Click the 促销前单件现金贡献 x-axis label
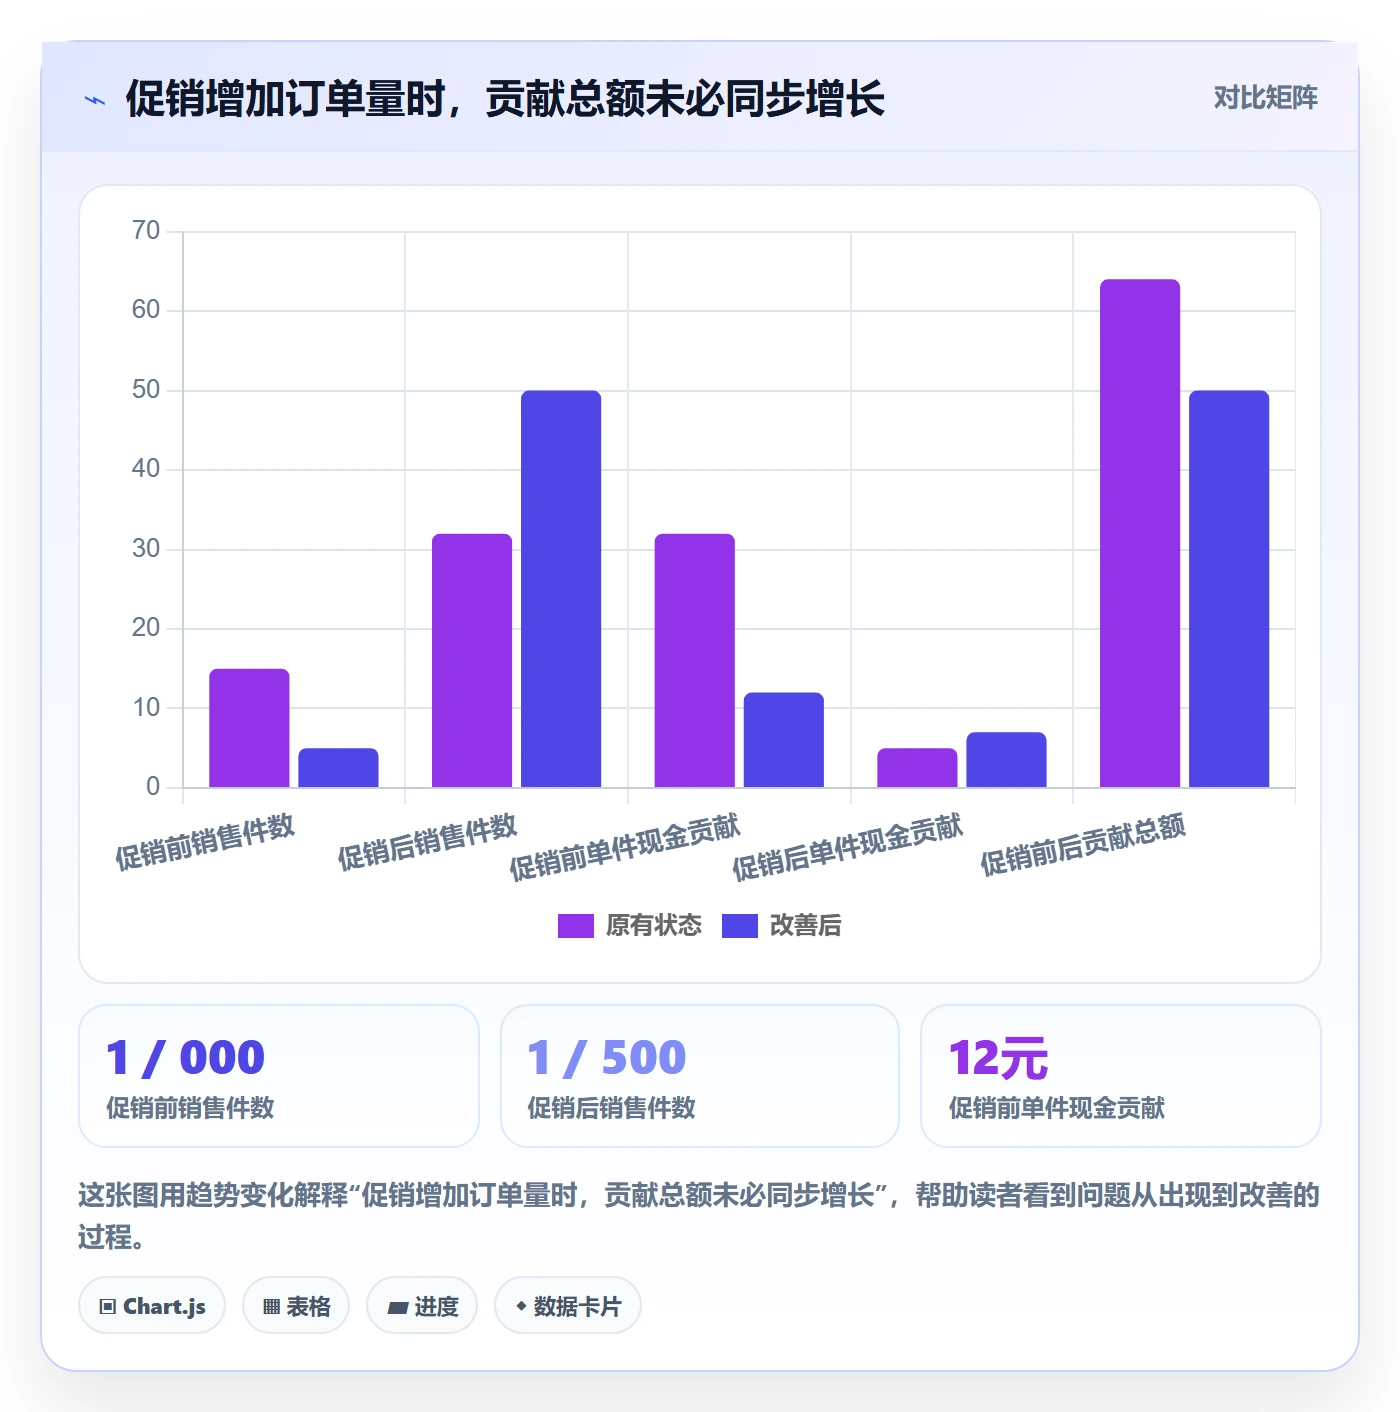1400x1412 pixels. coord(625,847)
